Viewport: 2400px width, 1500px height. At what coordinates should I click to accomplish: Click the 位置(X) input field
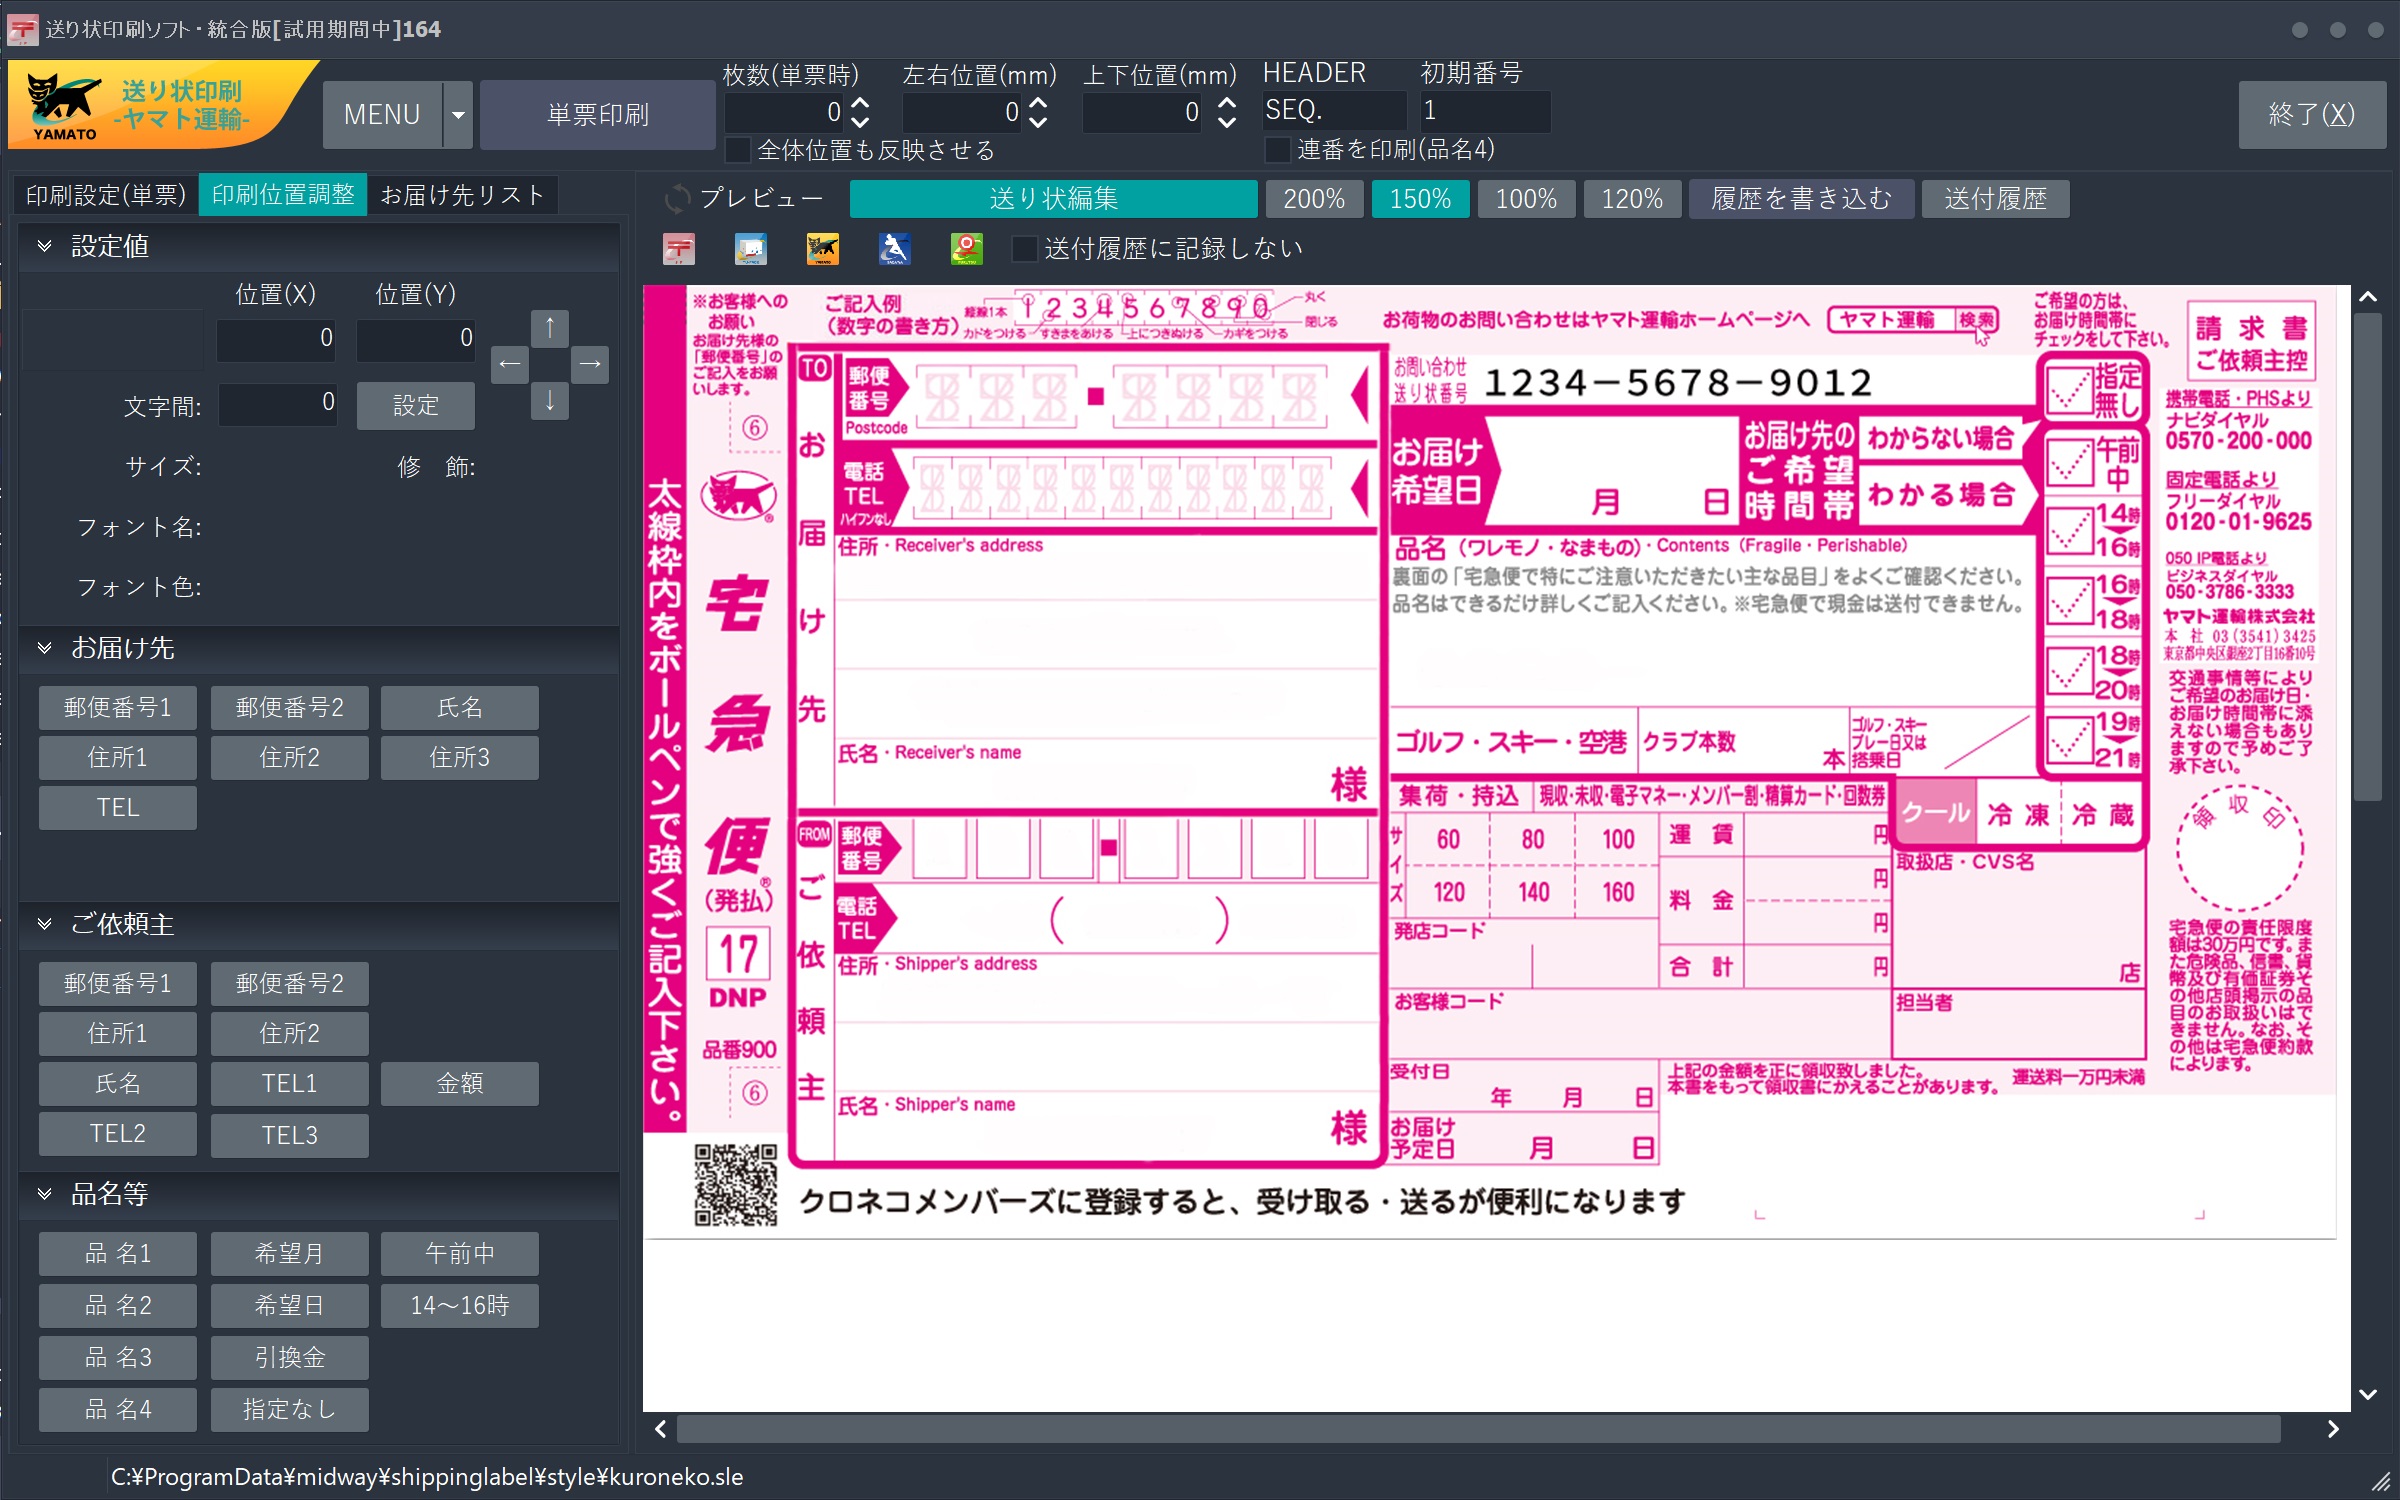point(277,339)
